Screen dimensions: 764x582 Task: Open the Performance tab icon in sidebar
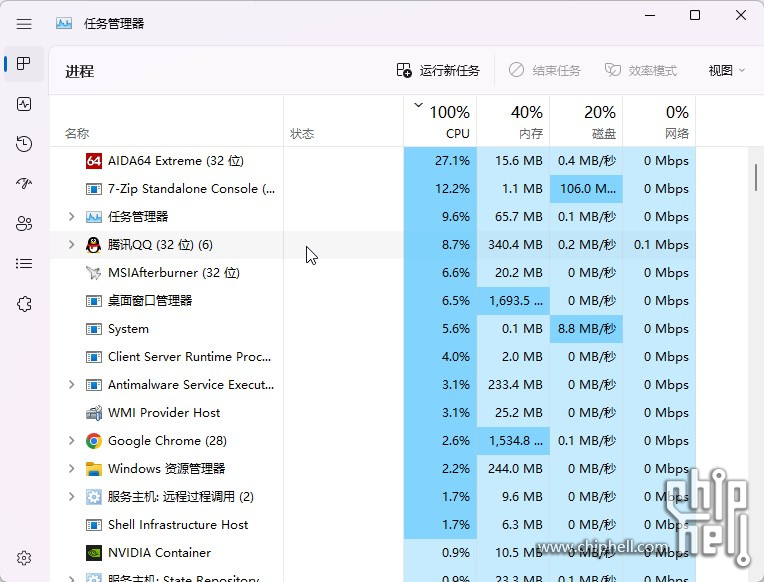23,104
